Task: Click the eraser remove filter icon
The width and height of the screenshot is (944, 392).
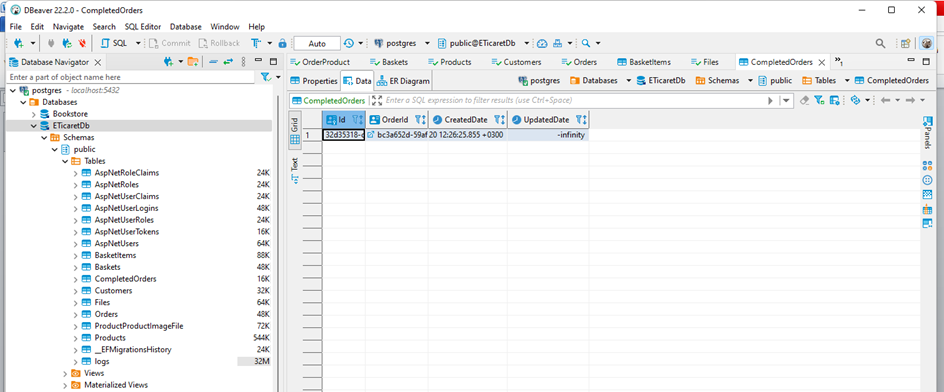Action: point(804,101)
